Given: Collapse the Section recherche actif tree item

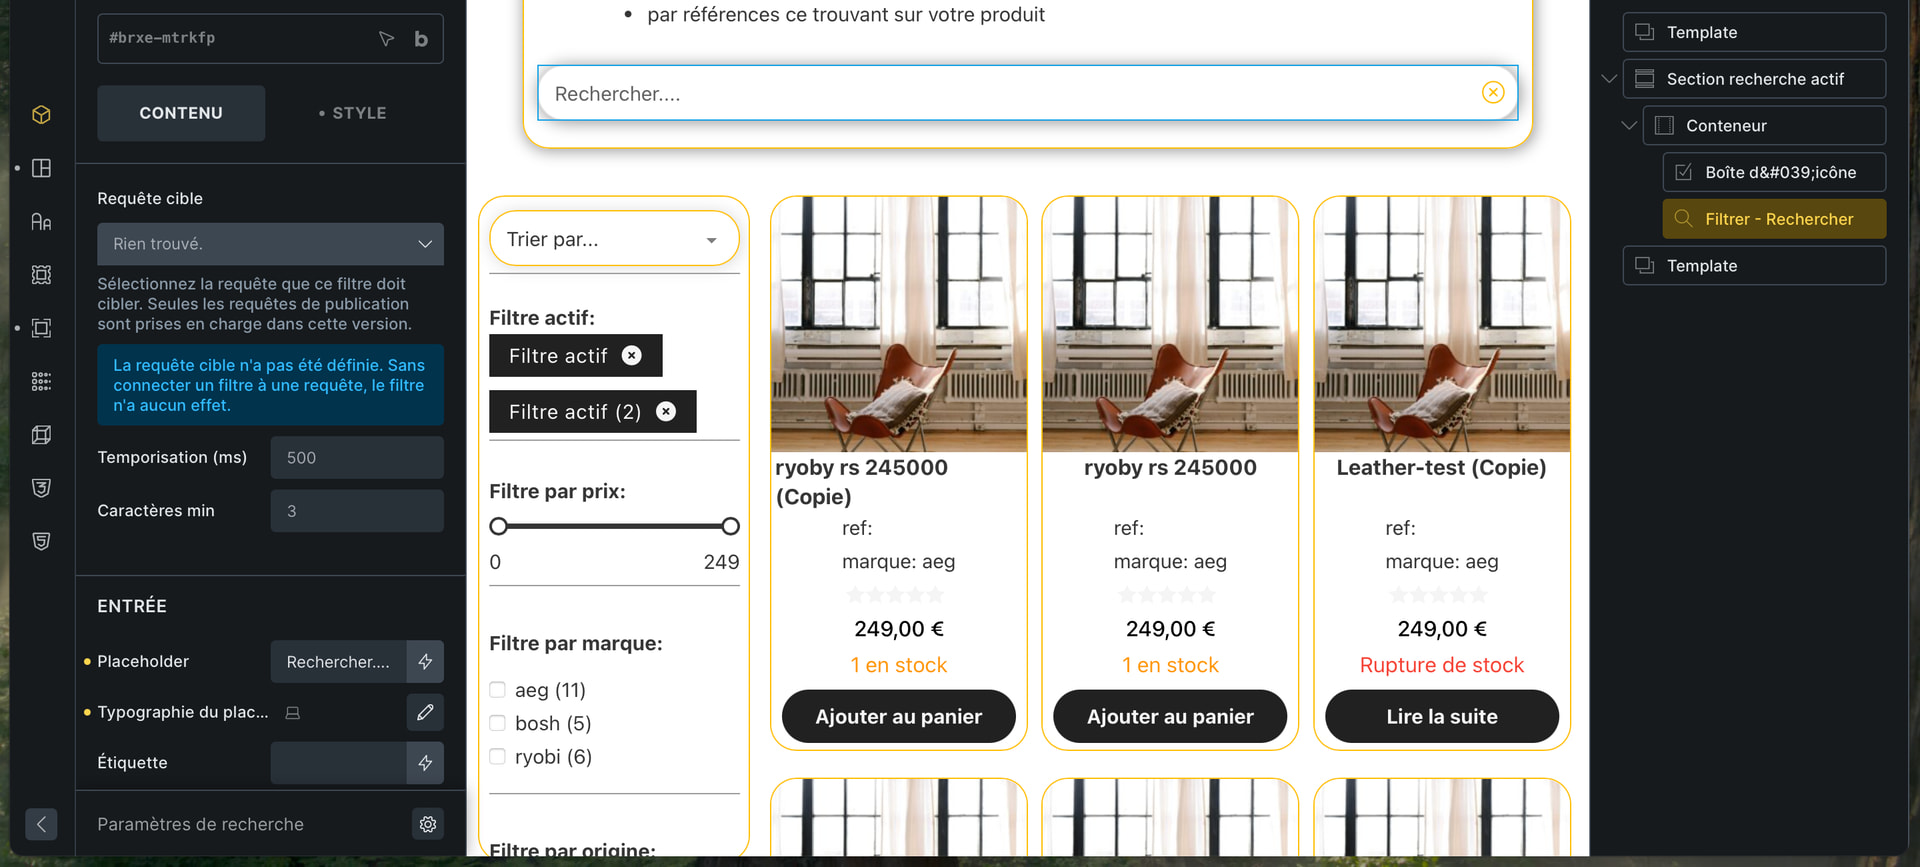Looking at the screenshot, I should pos(1609,79).
